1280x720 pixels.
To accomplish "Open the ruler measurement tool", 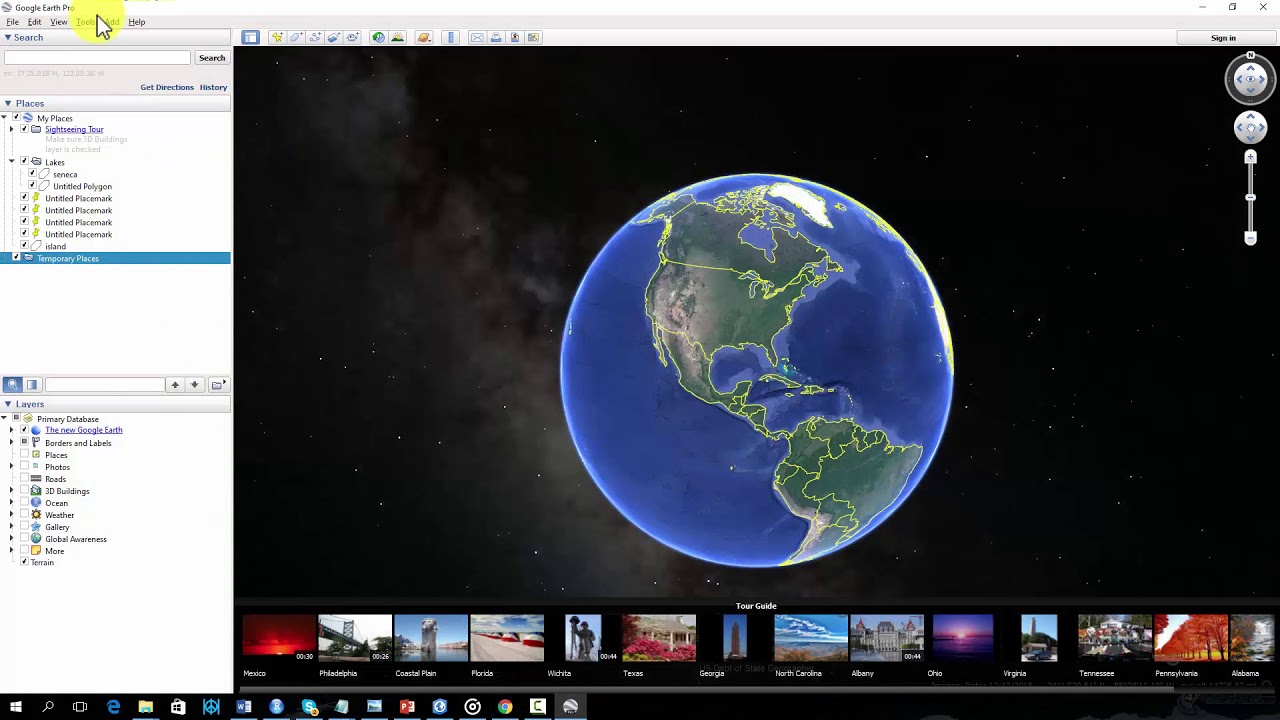I will point(451,38).
